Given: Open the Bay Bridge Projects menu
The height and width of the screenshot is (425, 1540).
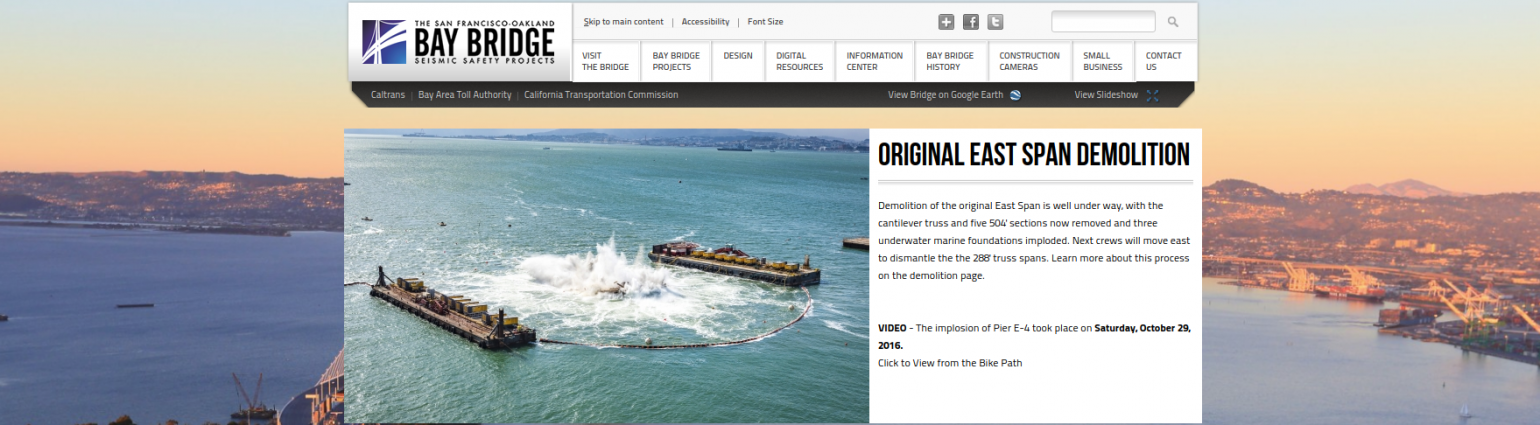Looking at the screenshot, I should pos(676,62).
